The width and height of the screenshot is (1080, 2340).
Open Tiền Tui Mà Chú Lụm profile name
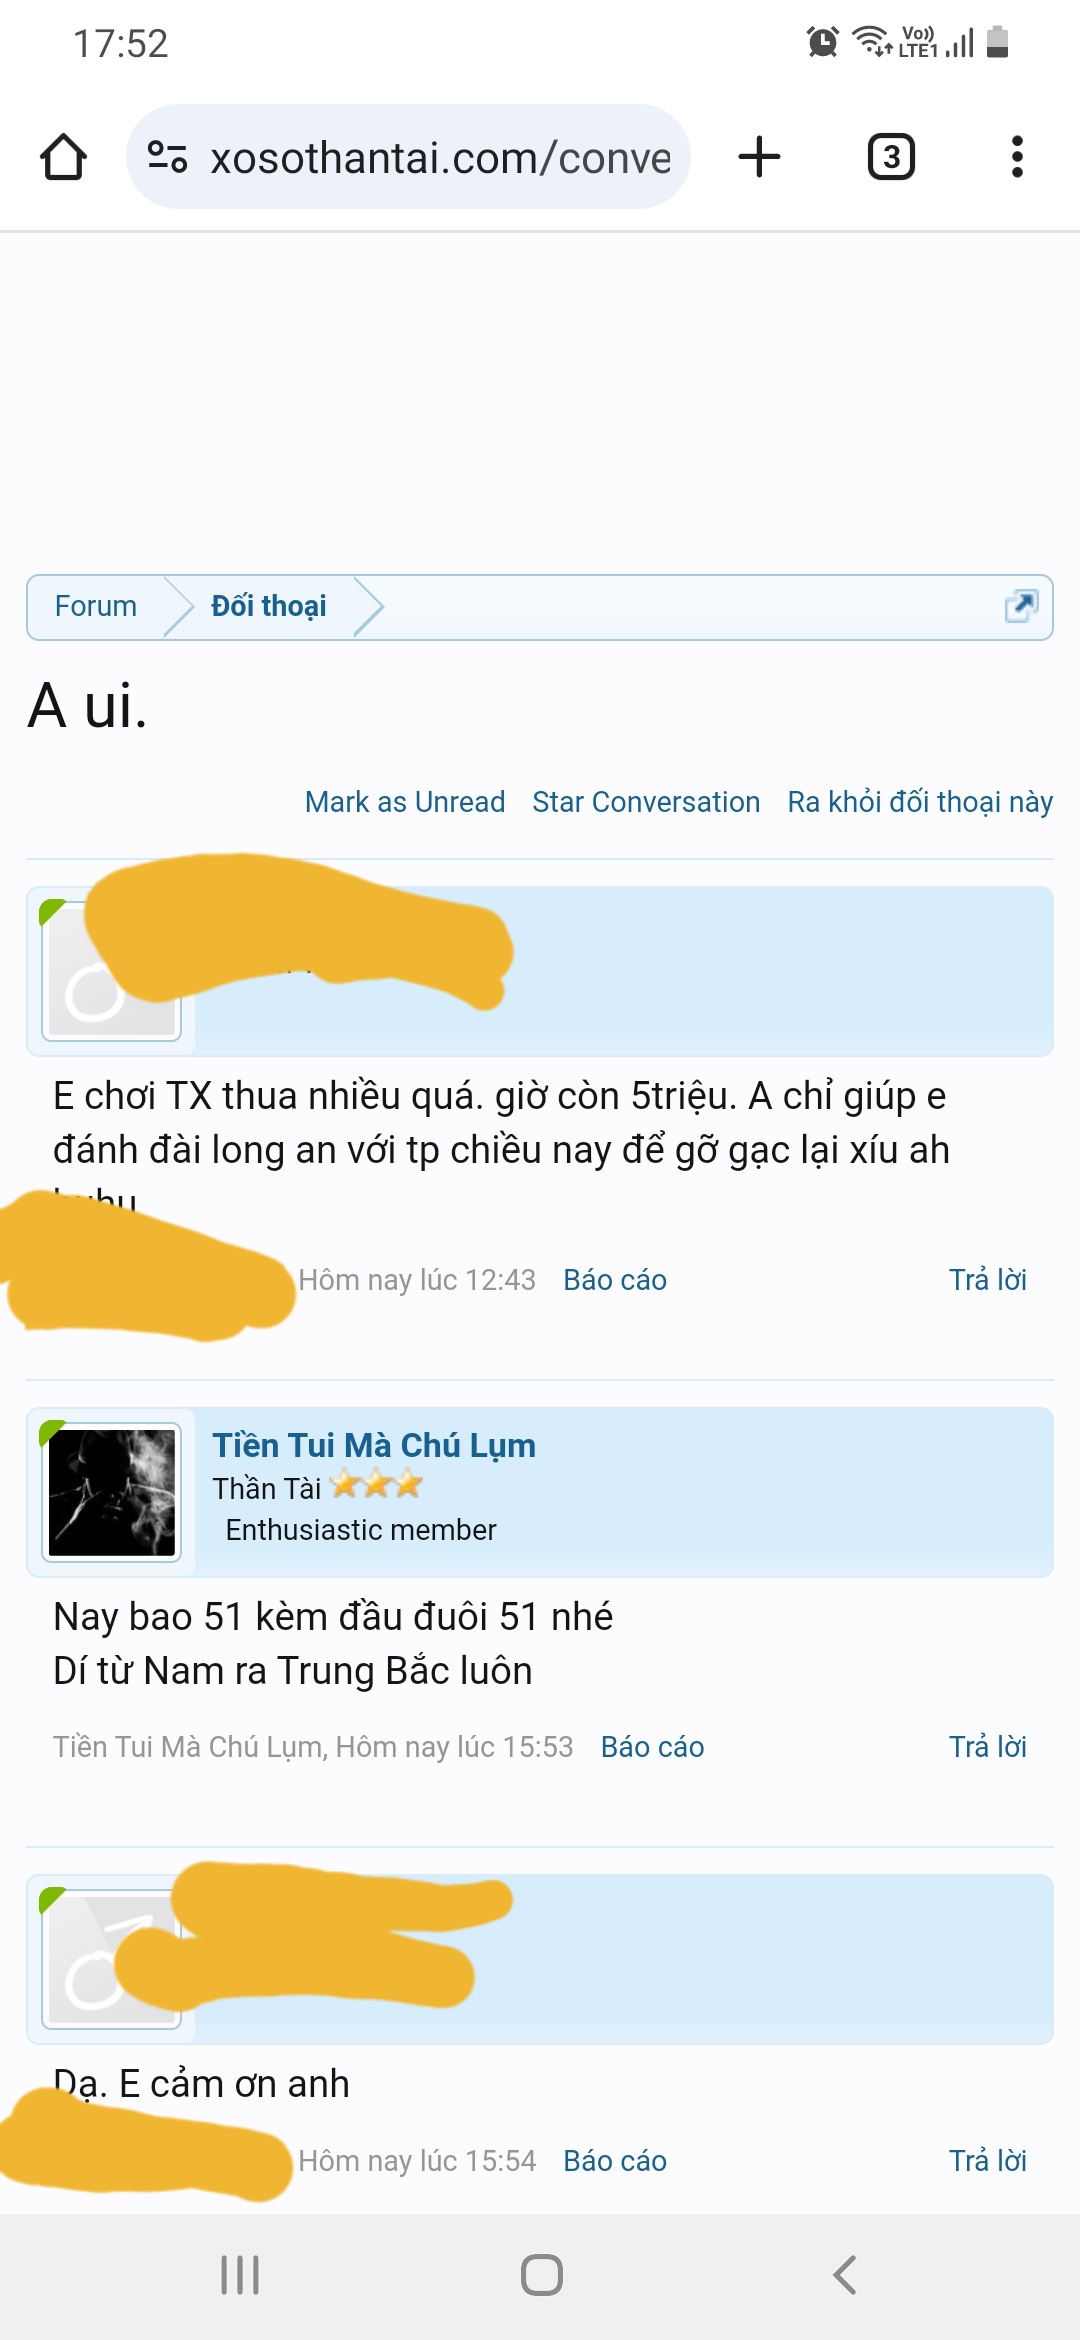click(374, 1446)
